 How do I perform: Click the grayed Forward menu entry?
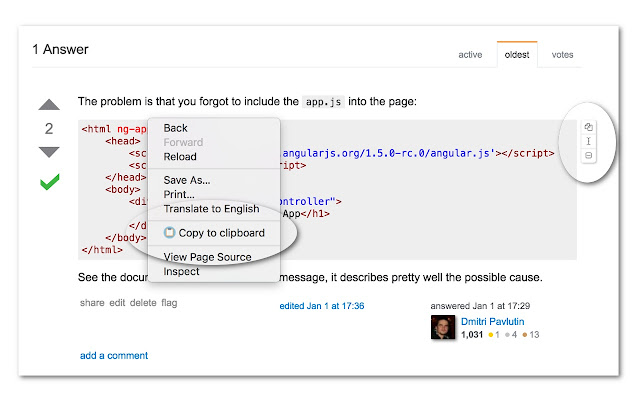pos(183,142)
